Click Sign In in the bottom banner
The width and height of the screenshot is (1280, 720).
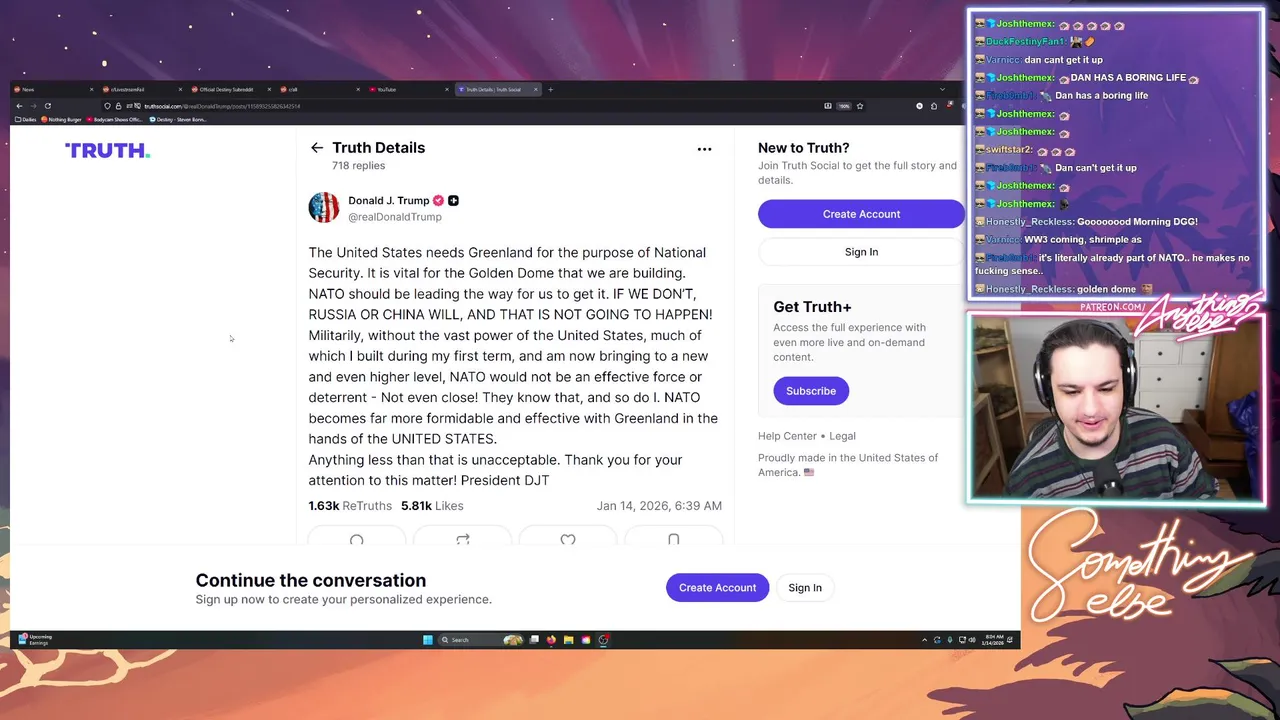[x=805, y=588]
